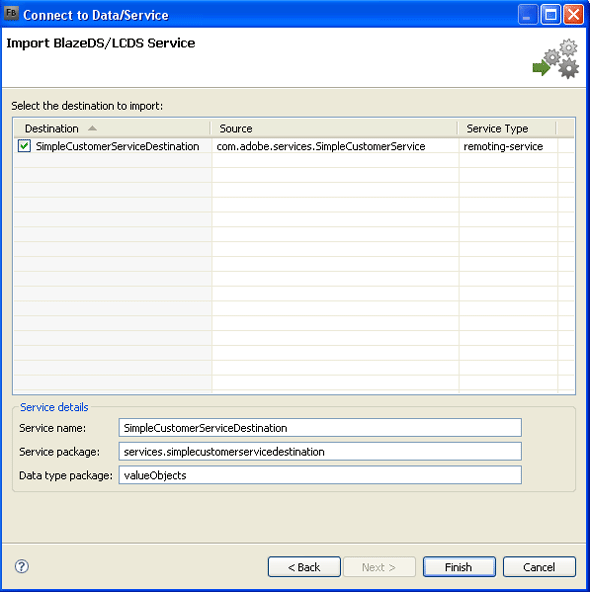Click the Source column header
Image resolution: width=590 pixels, height=592 pixels.
334,128
